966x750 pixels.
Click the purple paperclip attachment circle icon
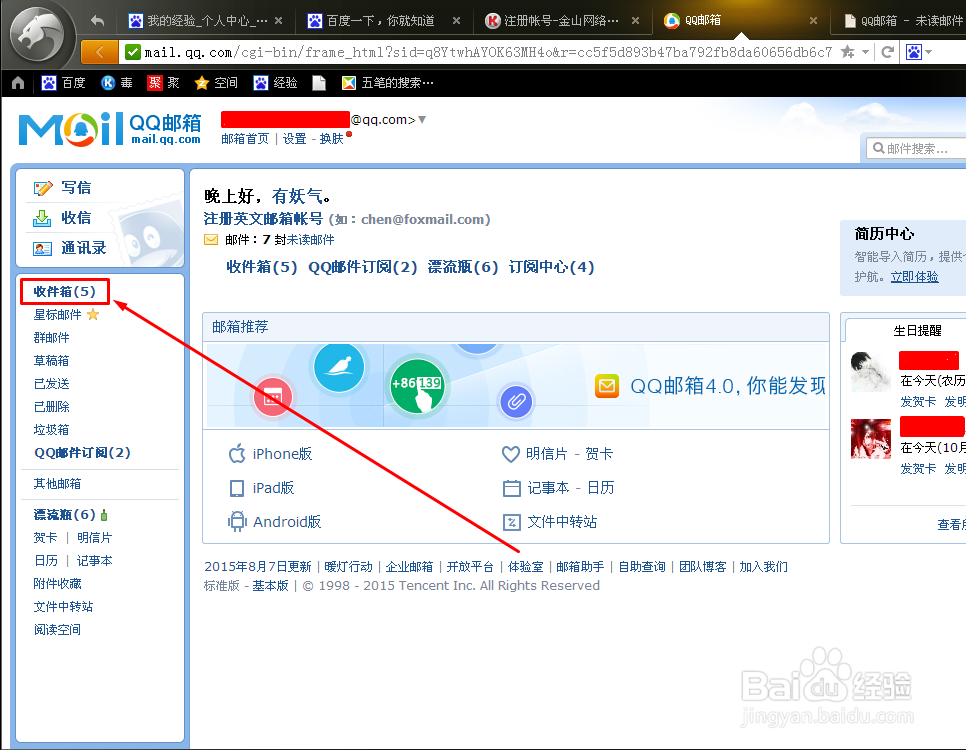pos(516,402)
